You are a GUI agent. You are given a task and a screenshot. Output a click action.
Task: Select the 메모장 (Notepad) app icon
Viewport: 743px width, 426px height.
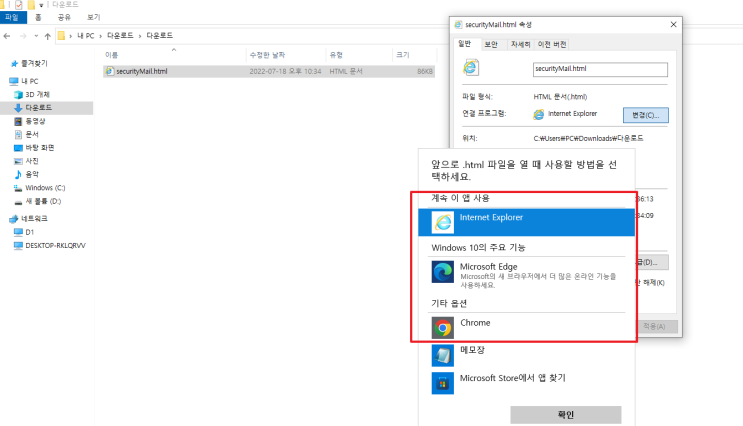(443, 355)
